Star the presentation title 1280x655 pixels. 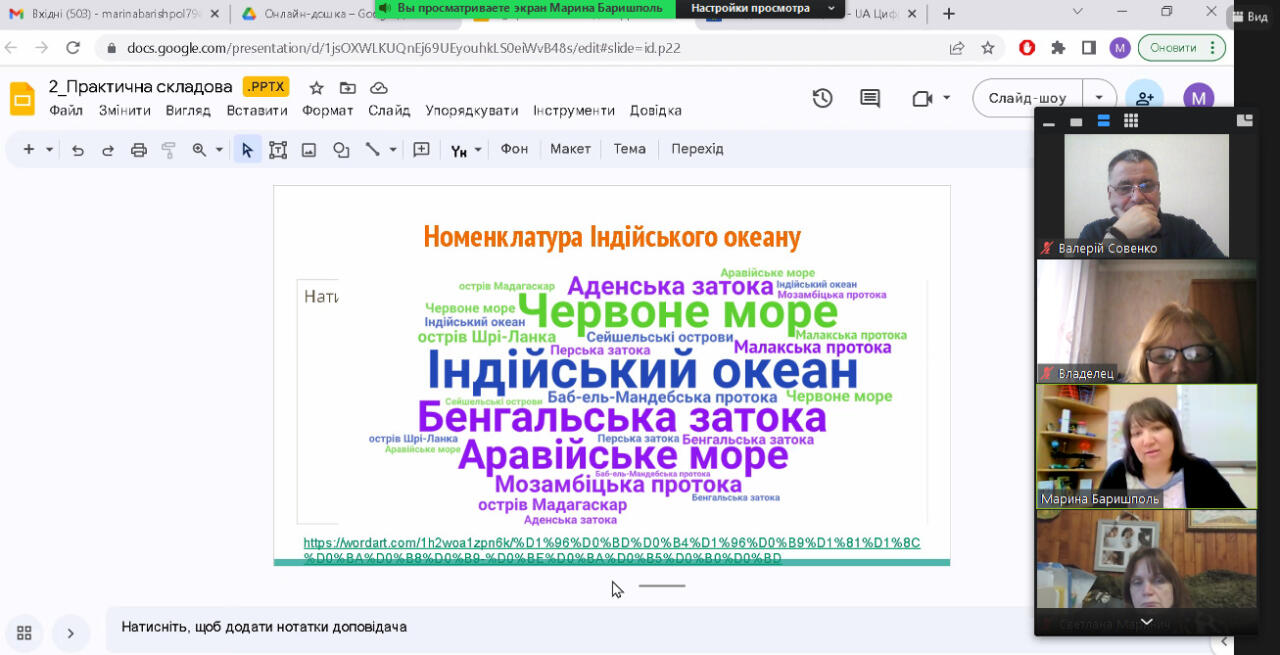tap(316, 88)
